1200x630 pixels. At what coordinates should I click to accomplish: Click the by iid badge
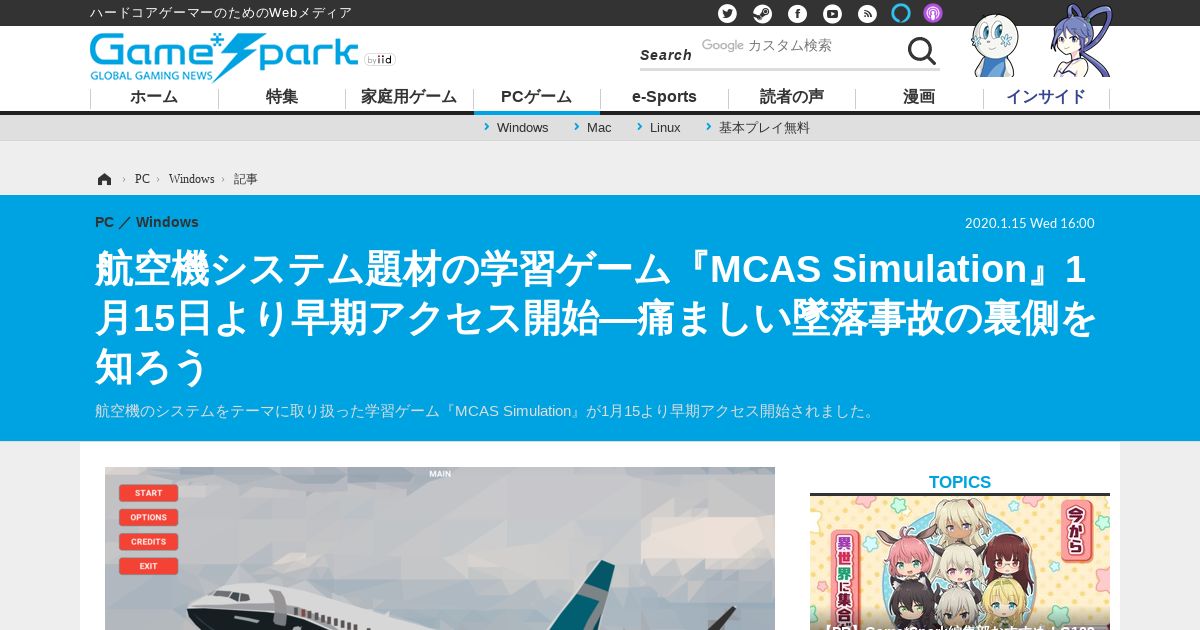[380, 60]
